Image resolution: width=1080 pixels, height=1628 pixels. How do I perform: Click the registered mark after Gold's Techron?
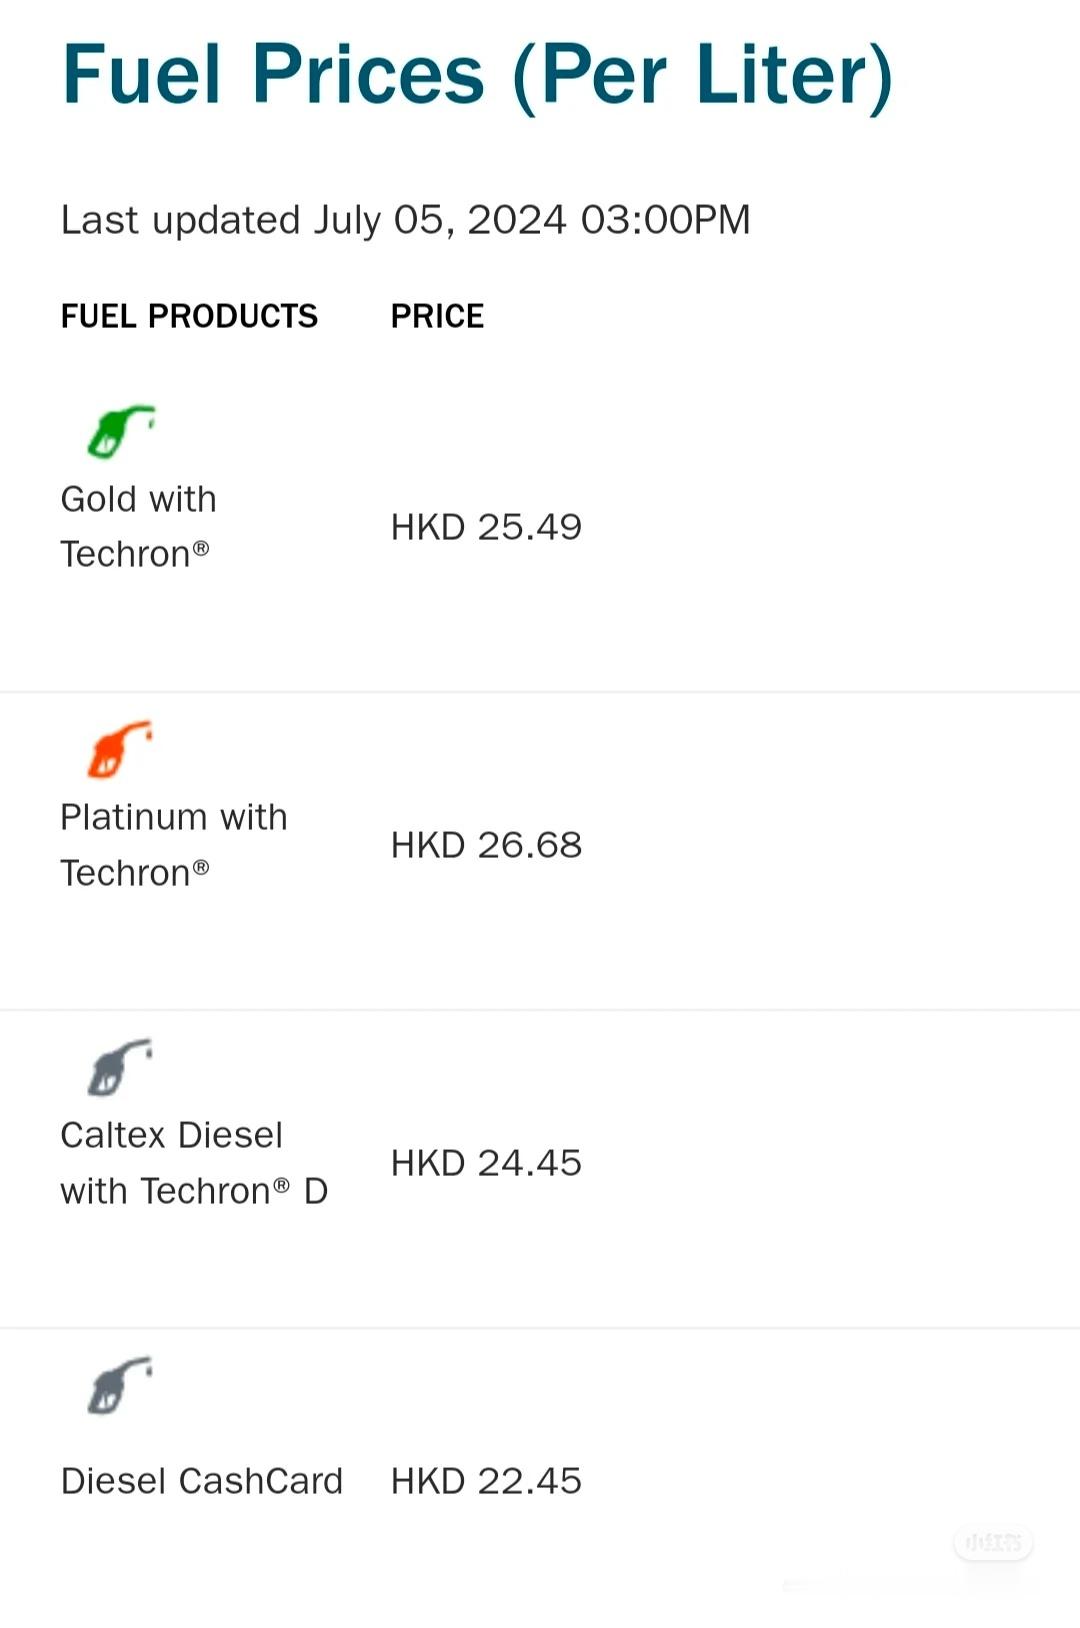[201, 547]
